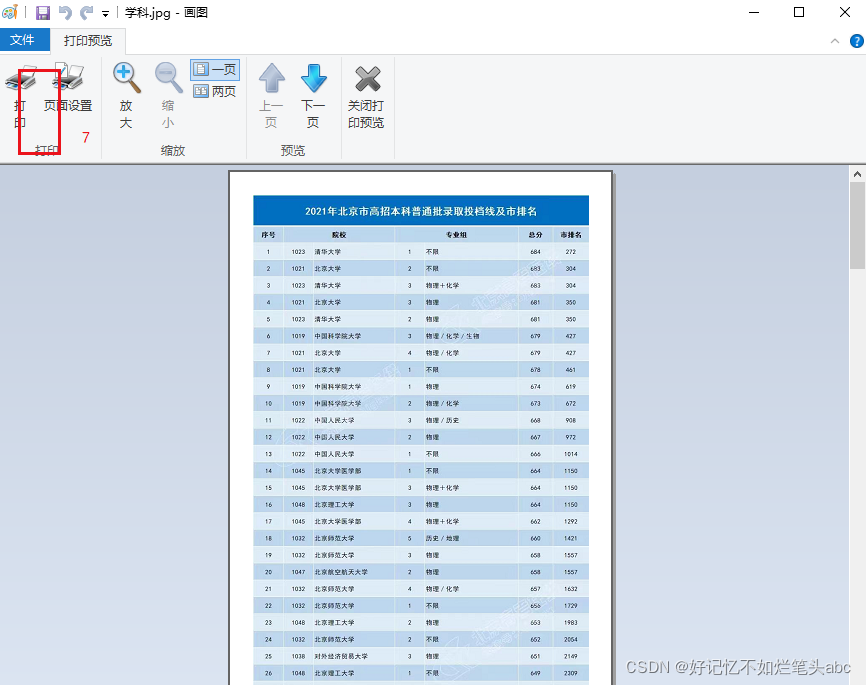Click the previewed page title 2021年北京市高招
866x685 pixels.
click(421, 212)
